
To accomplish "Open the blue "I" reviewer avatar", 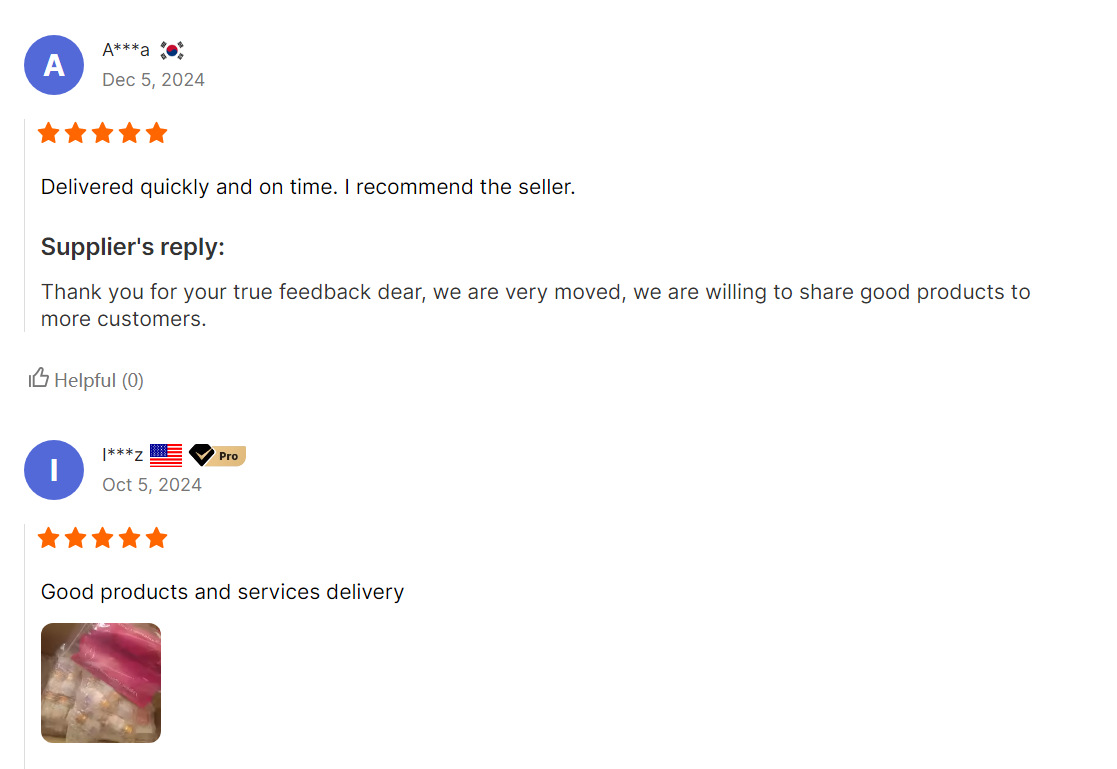I will coord(54,470).
